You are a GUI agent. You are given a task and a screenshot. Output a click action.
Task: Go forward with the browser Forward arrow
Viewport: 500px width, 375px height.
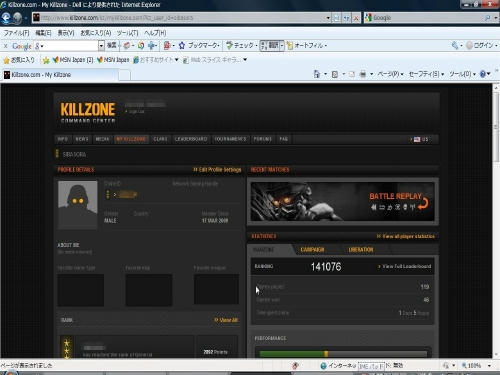pos(17,18)
